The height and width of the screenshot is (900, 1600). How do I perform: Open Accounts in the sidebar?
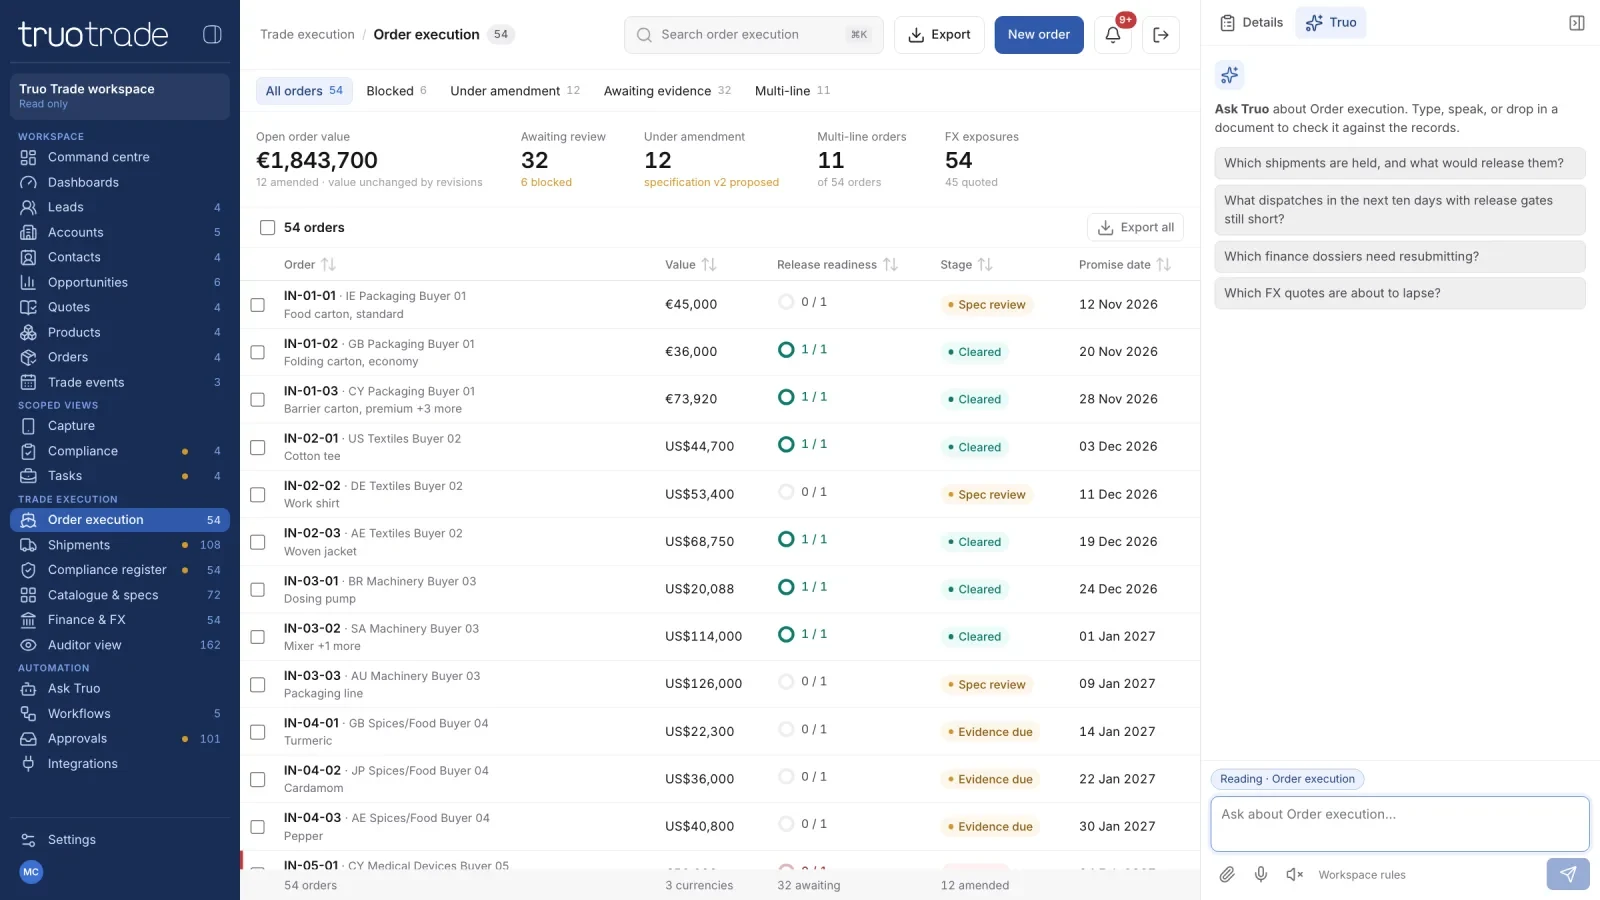(x=120, y=232)
